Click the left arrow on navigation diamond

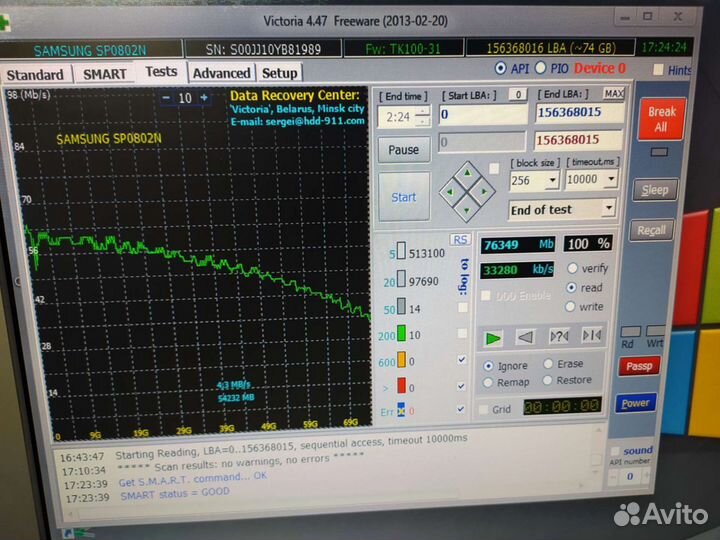pos(450,192)
